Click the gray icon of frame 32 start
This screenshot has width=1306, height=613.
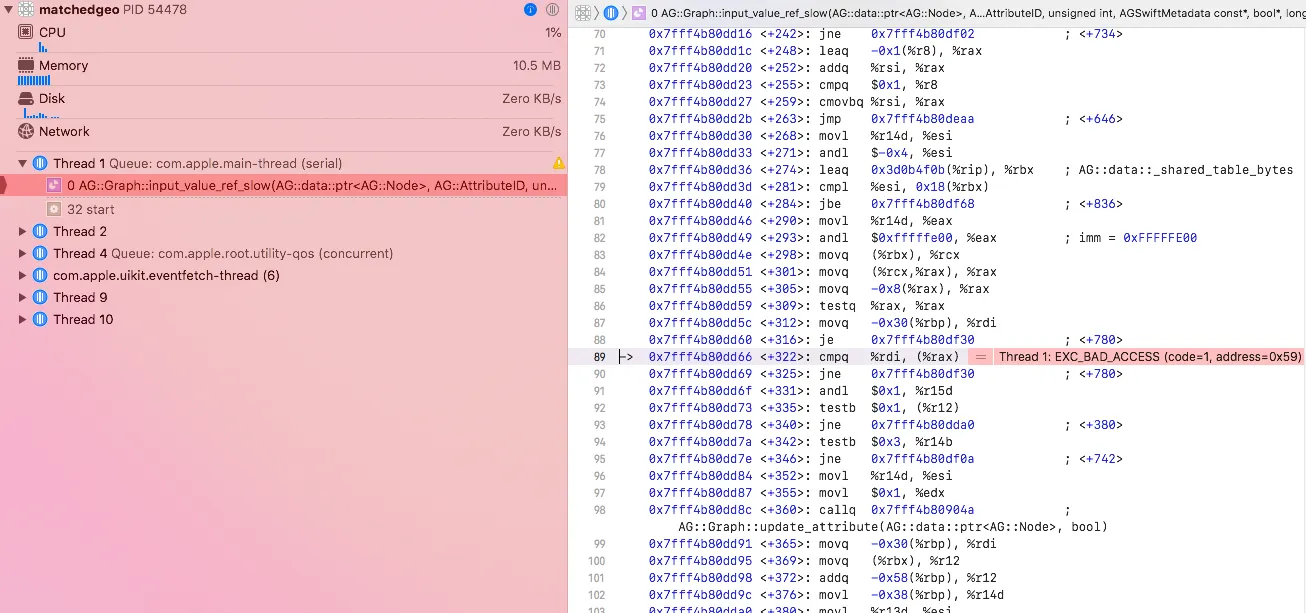pyautogui.click(x=54, y=209)
